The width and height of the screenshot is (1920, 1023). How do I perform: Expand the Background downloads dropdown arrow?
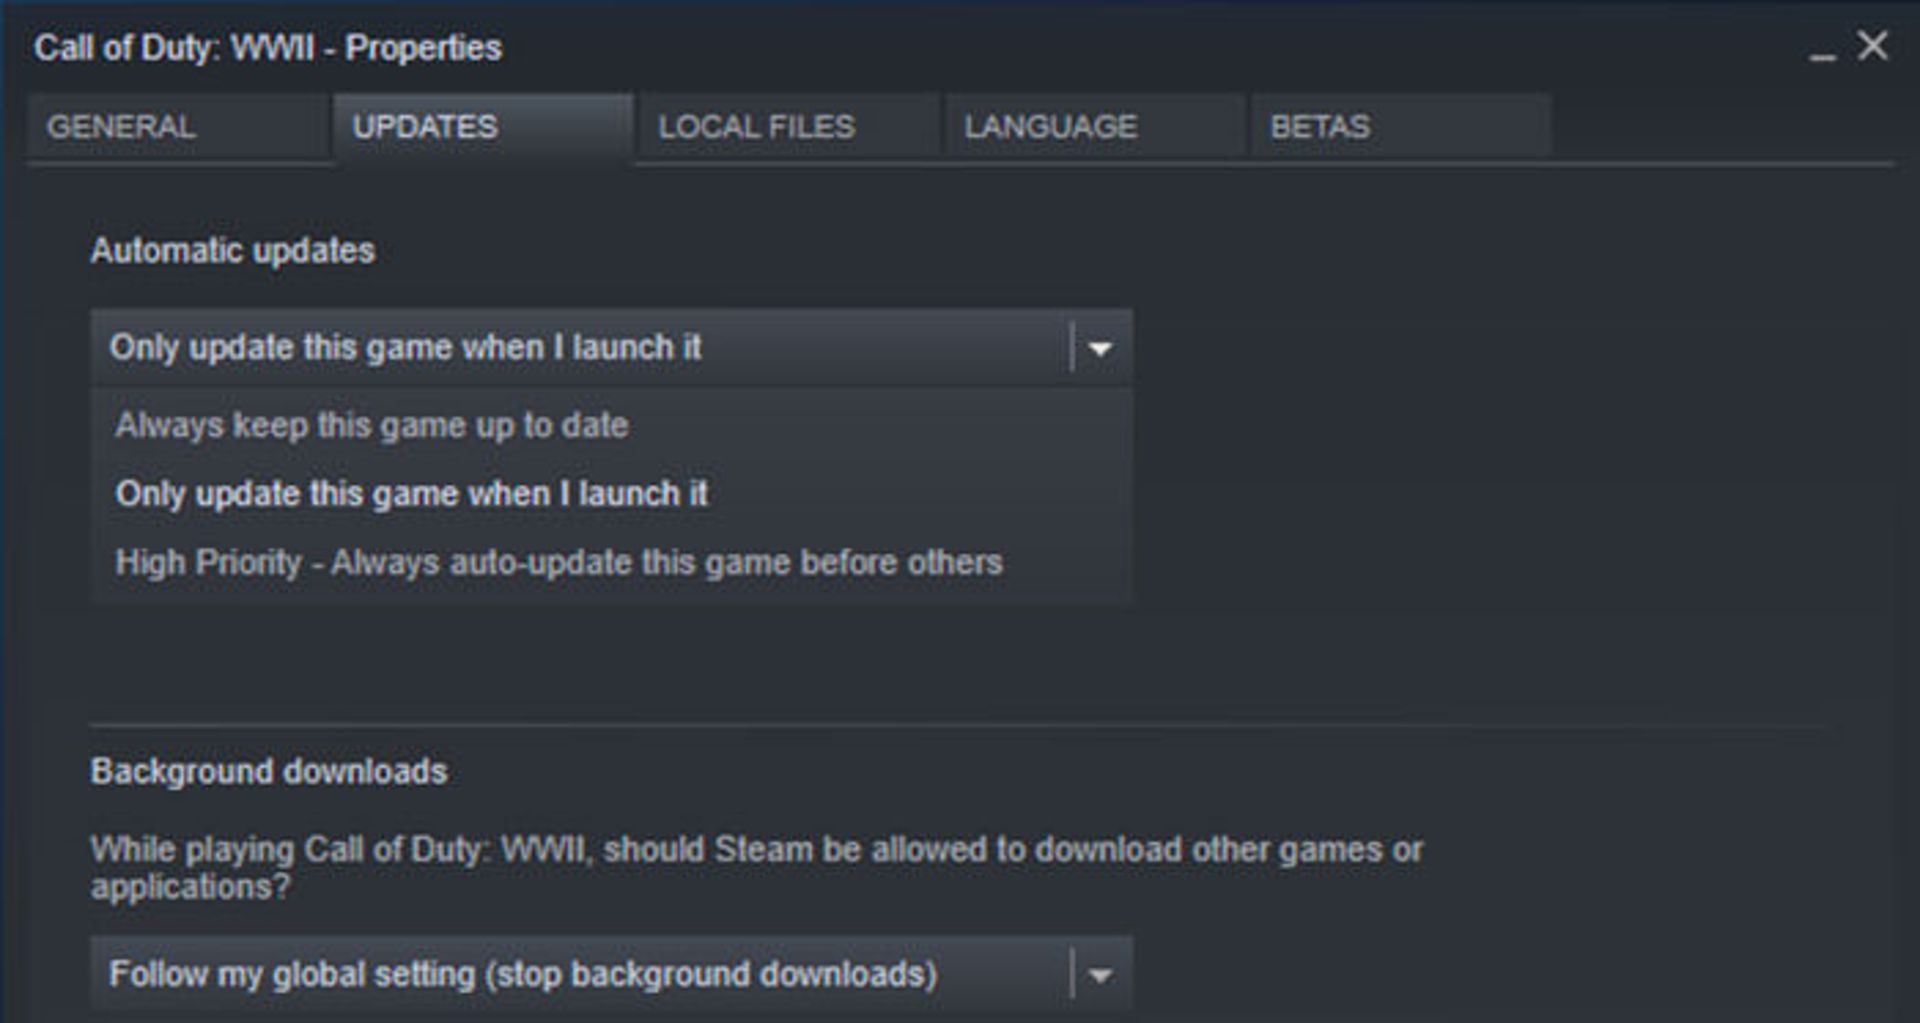[x=1100, y=975]
